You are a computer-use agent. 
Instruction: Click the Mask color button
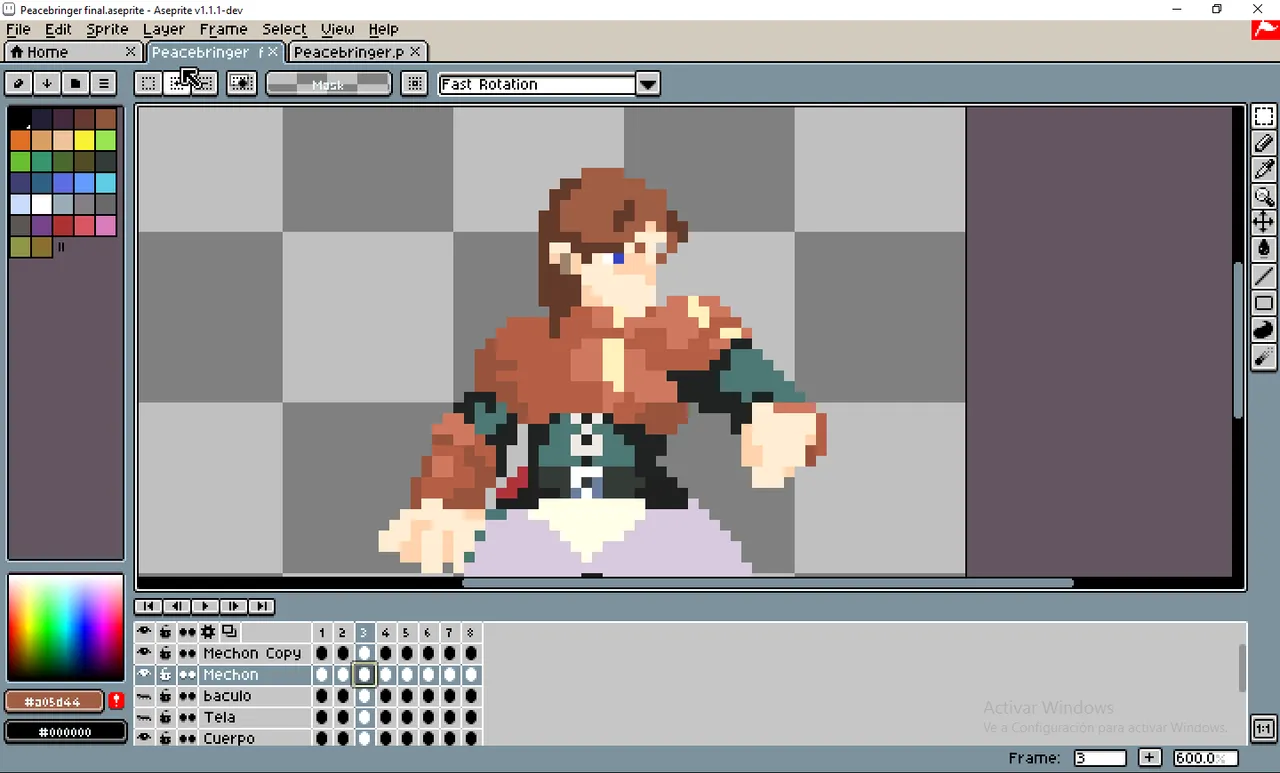click(x=328, y=84)
